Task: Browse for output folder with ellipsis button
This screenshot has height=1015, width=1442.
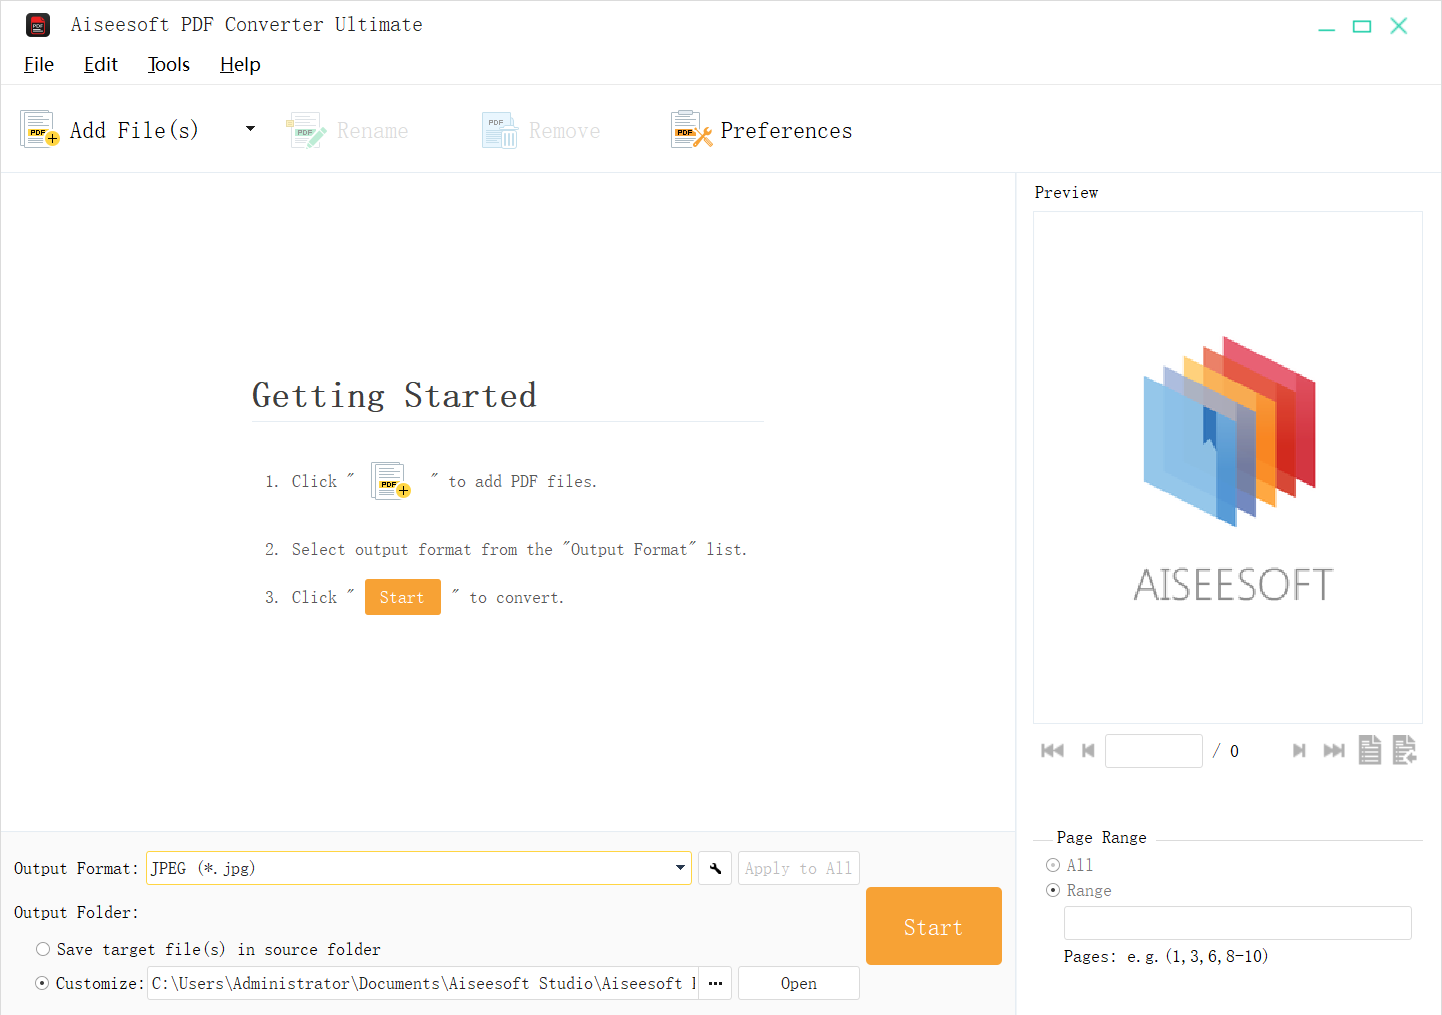Action: (716, 983)
